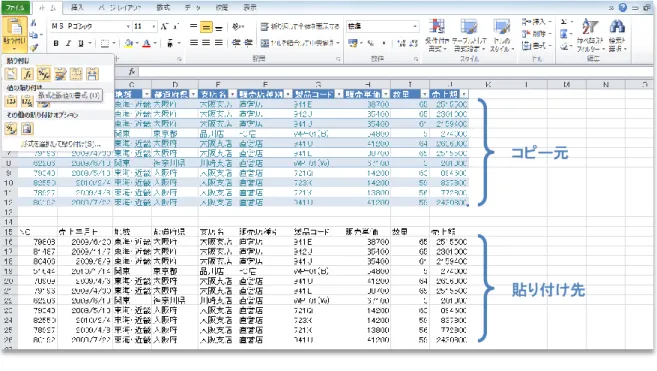The image size is (657, 371).
Task: Open the Format as Table menu
Action: click(470, 36)
